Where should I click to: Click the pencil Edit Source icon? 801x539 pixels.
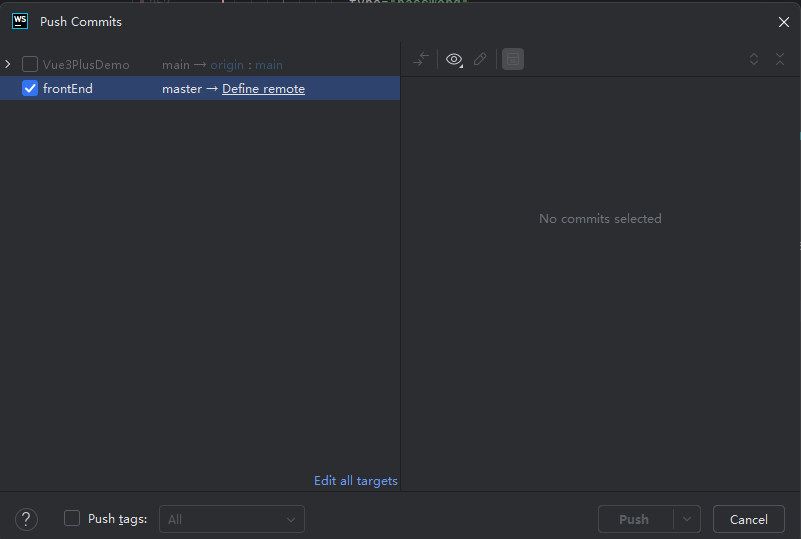[480, 59]
